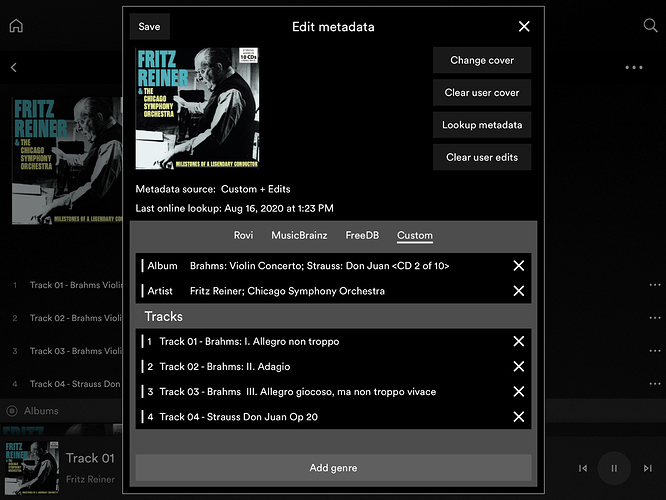Click Change cover button

point(482,60)
